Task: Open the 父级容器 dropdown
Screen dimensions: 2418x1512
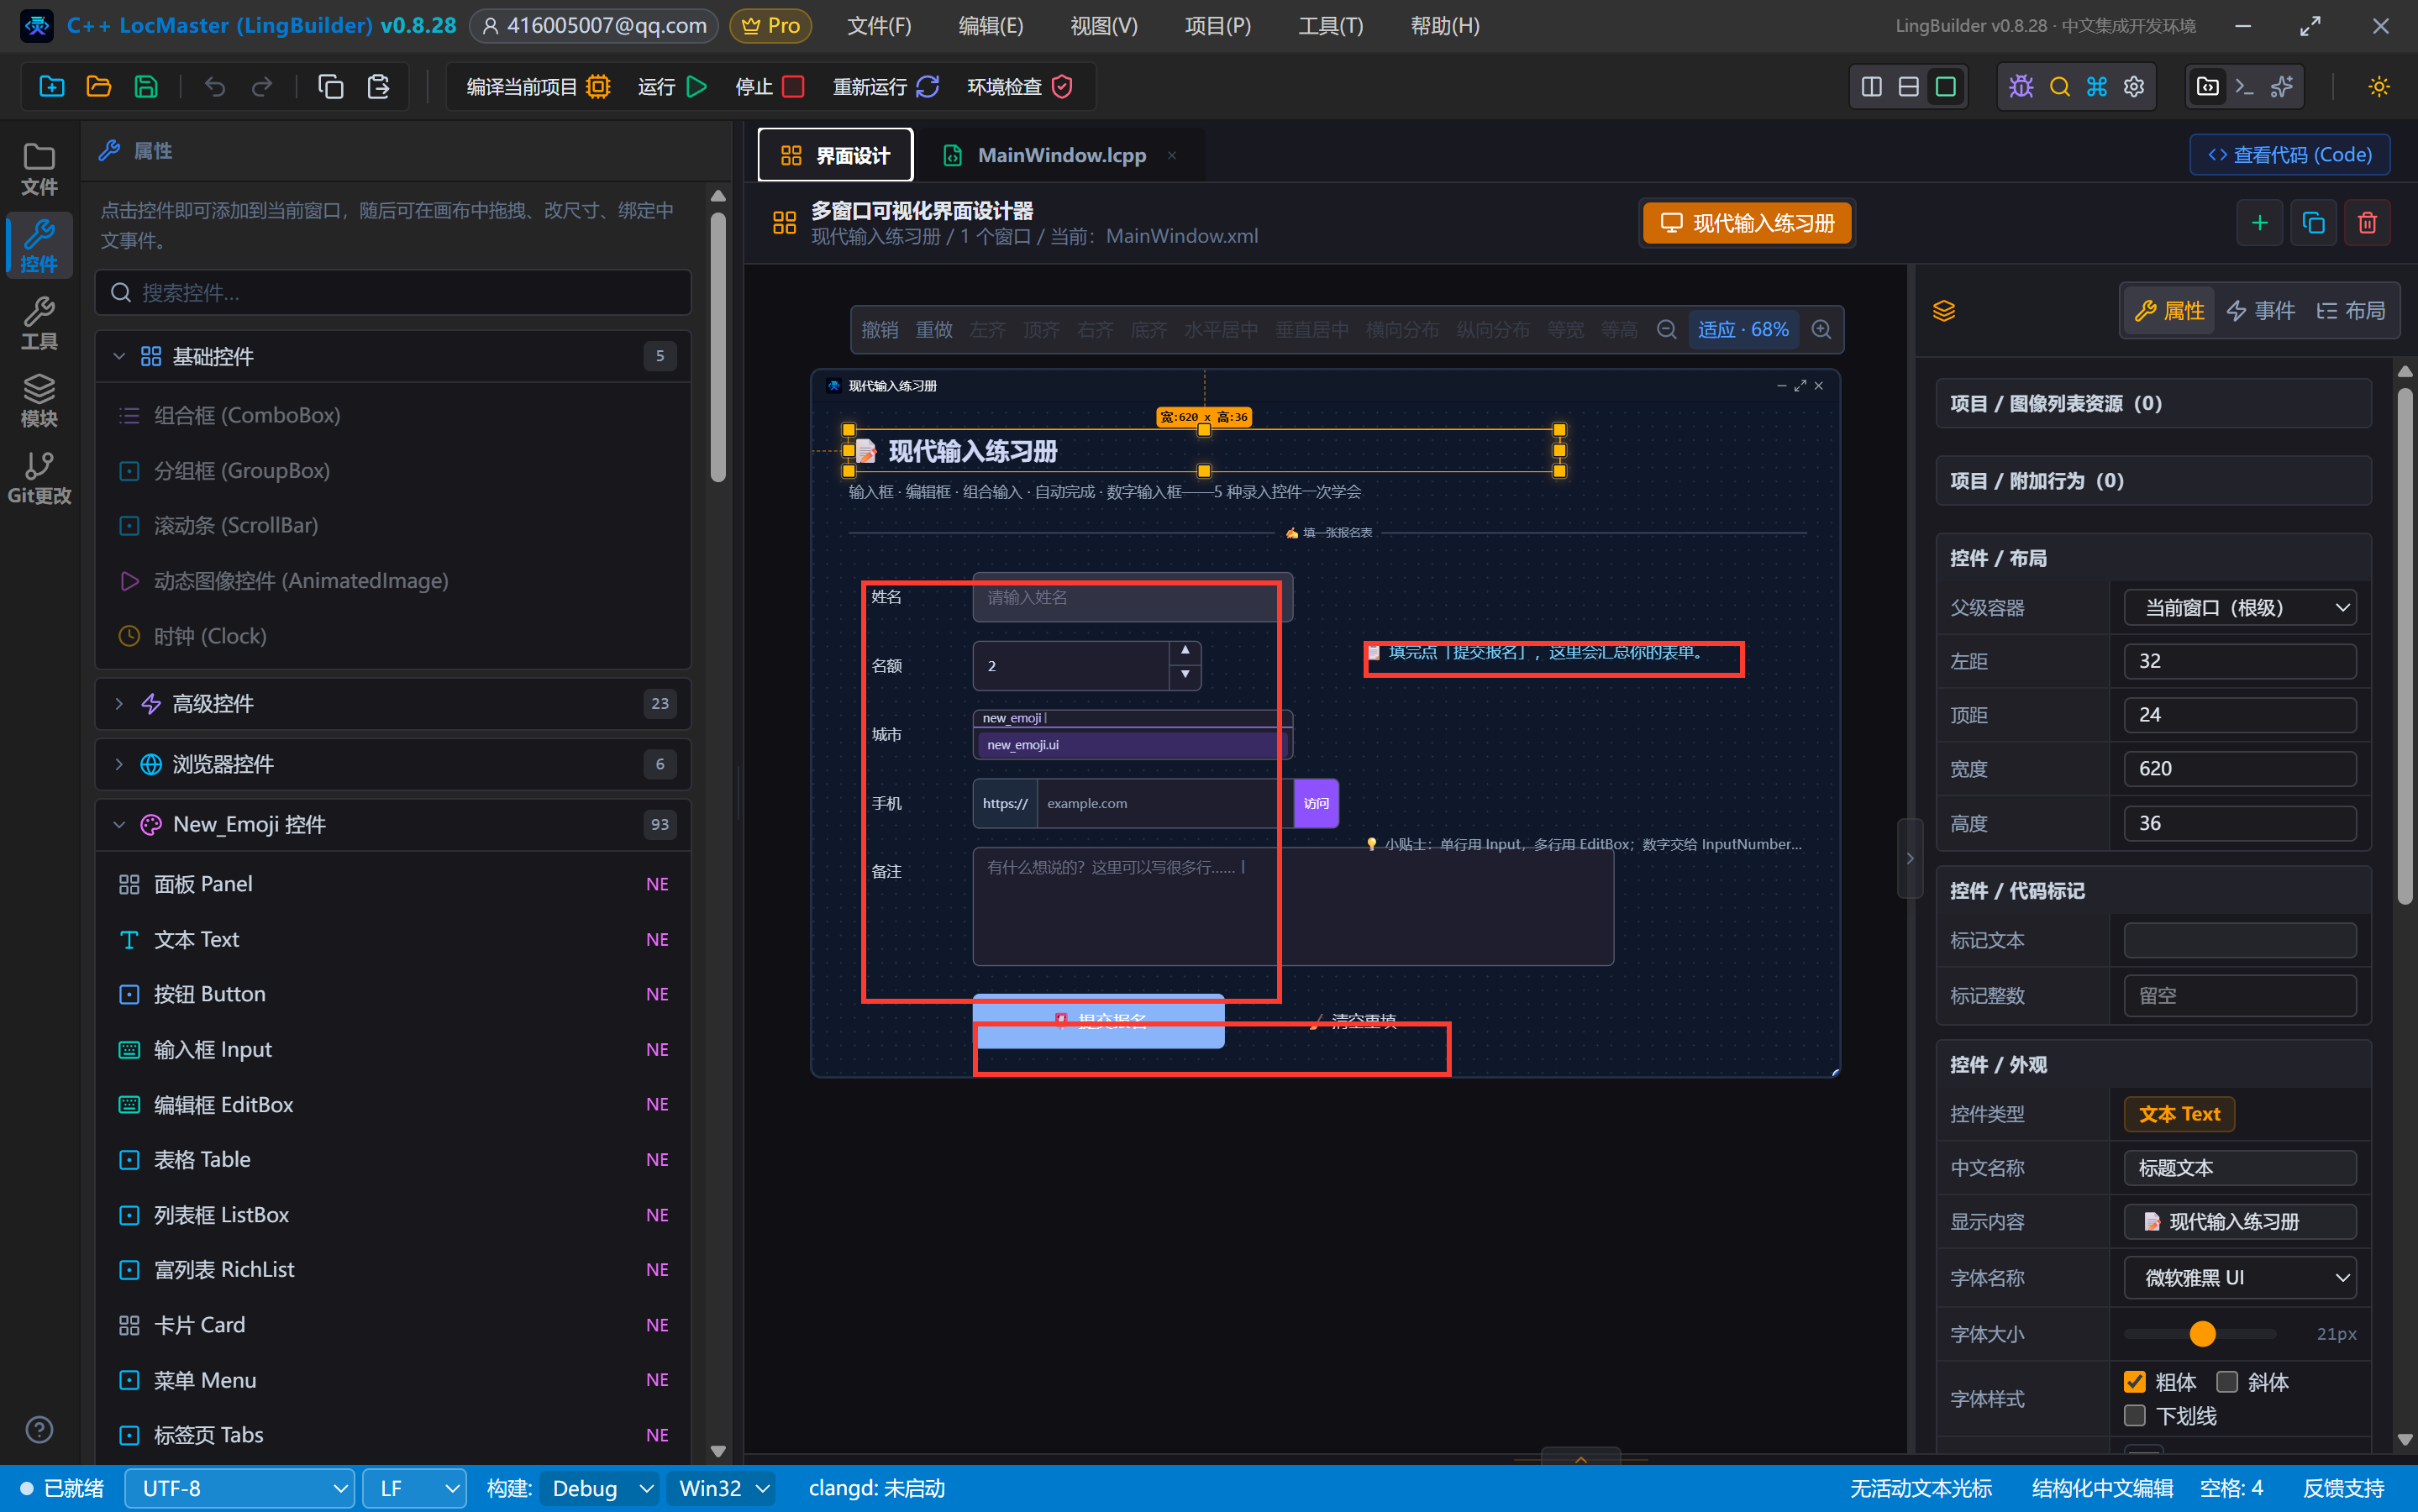Action: (2240, 608)
